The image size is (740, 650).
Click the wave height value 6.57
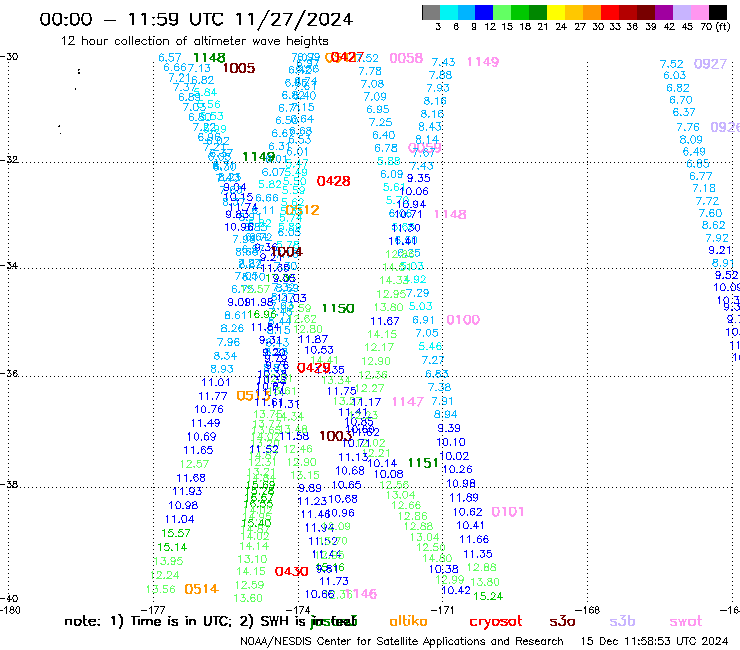(x=170, y=58)
